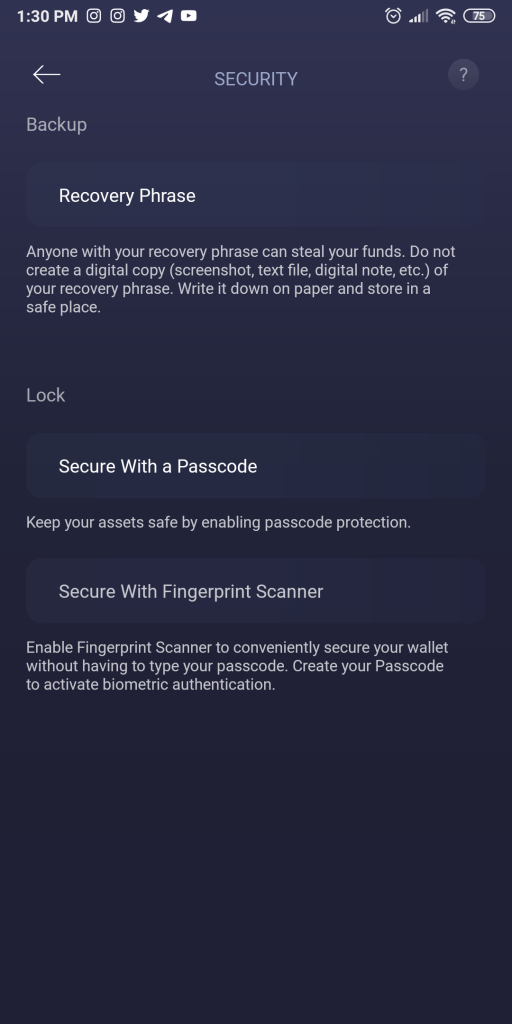Tap the second Instagram notification icon
This screenshot has height=1024, width=512.
coord(118,16)
